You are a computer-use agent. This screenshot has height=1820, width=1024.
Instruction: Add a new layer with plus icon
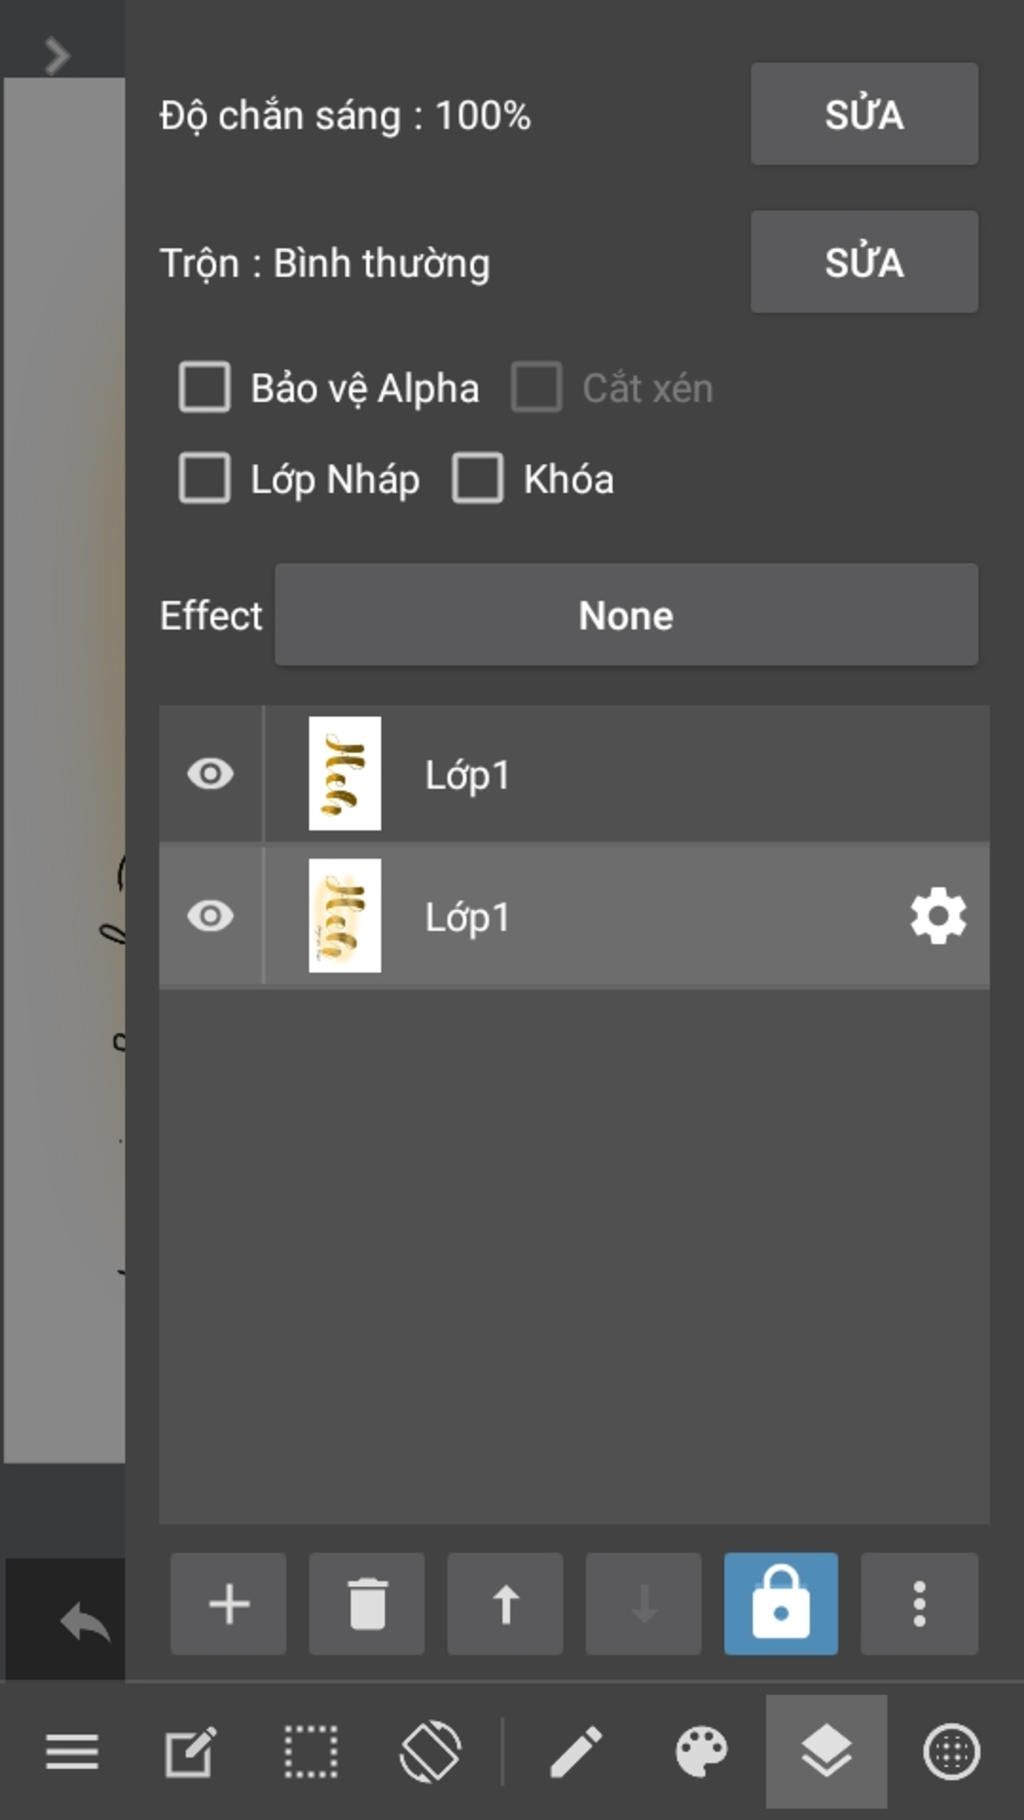tap(228, 1604)
